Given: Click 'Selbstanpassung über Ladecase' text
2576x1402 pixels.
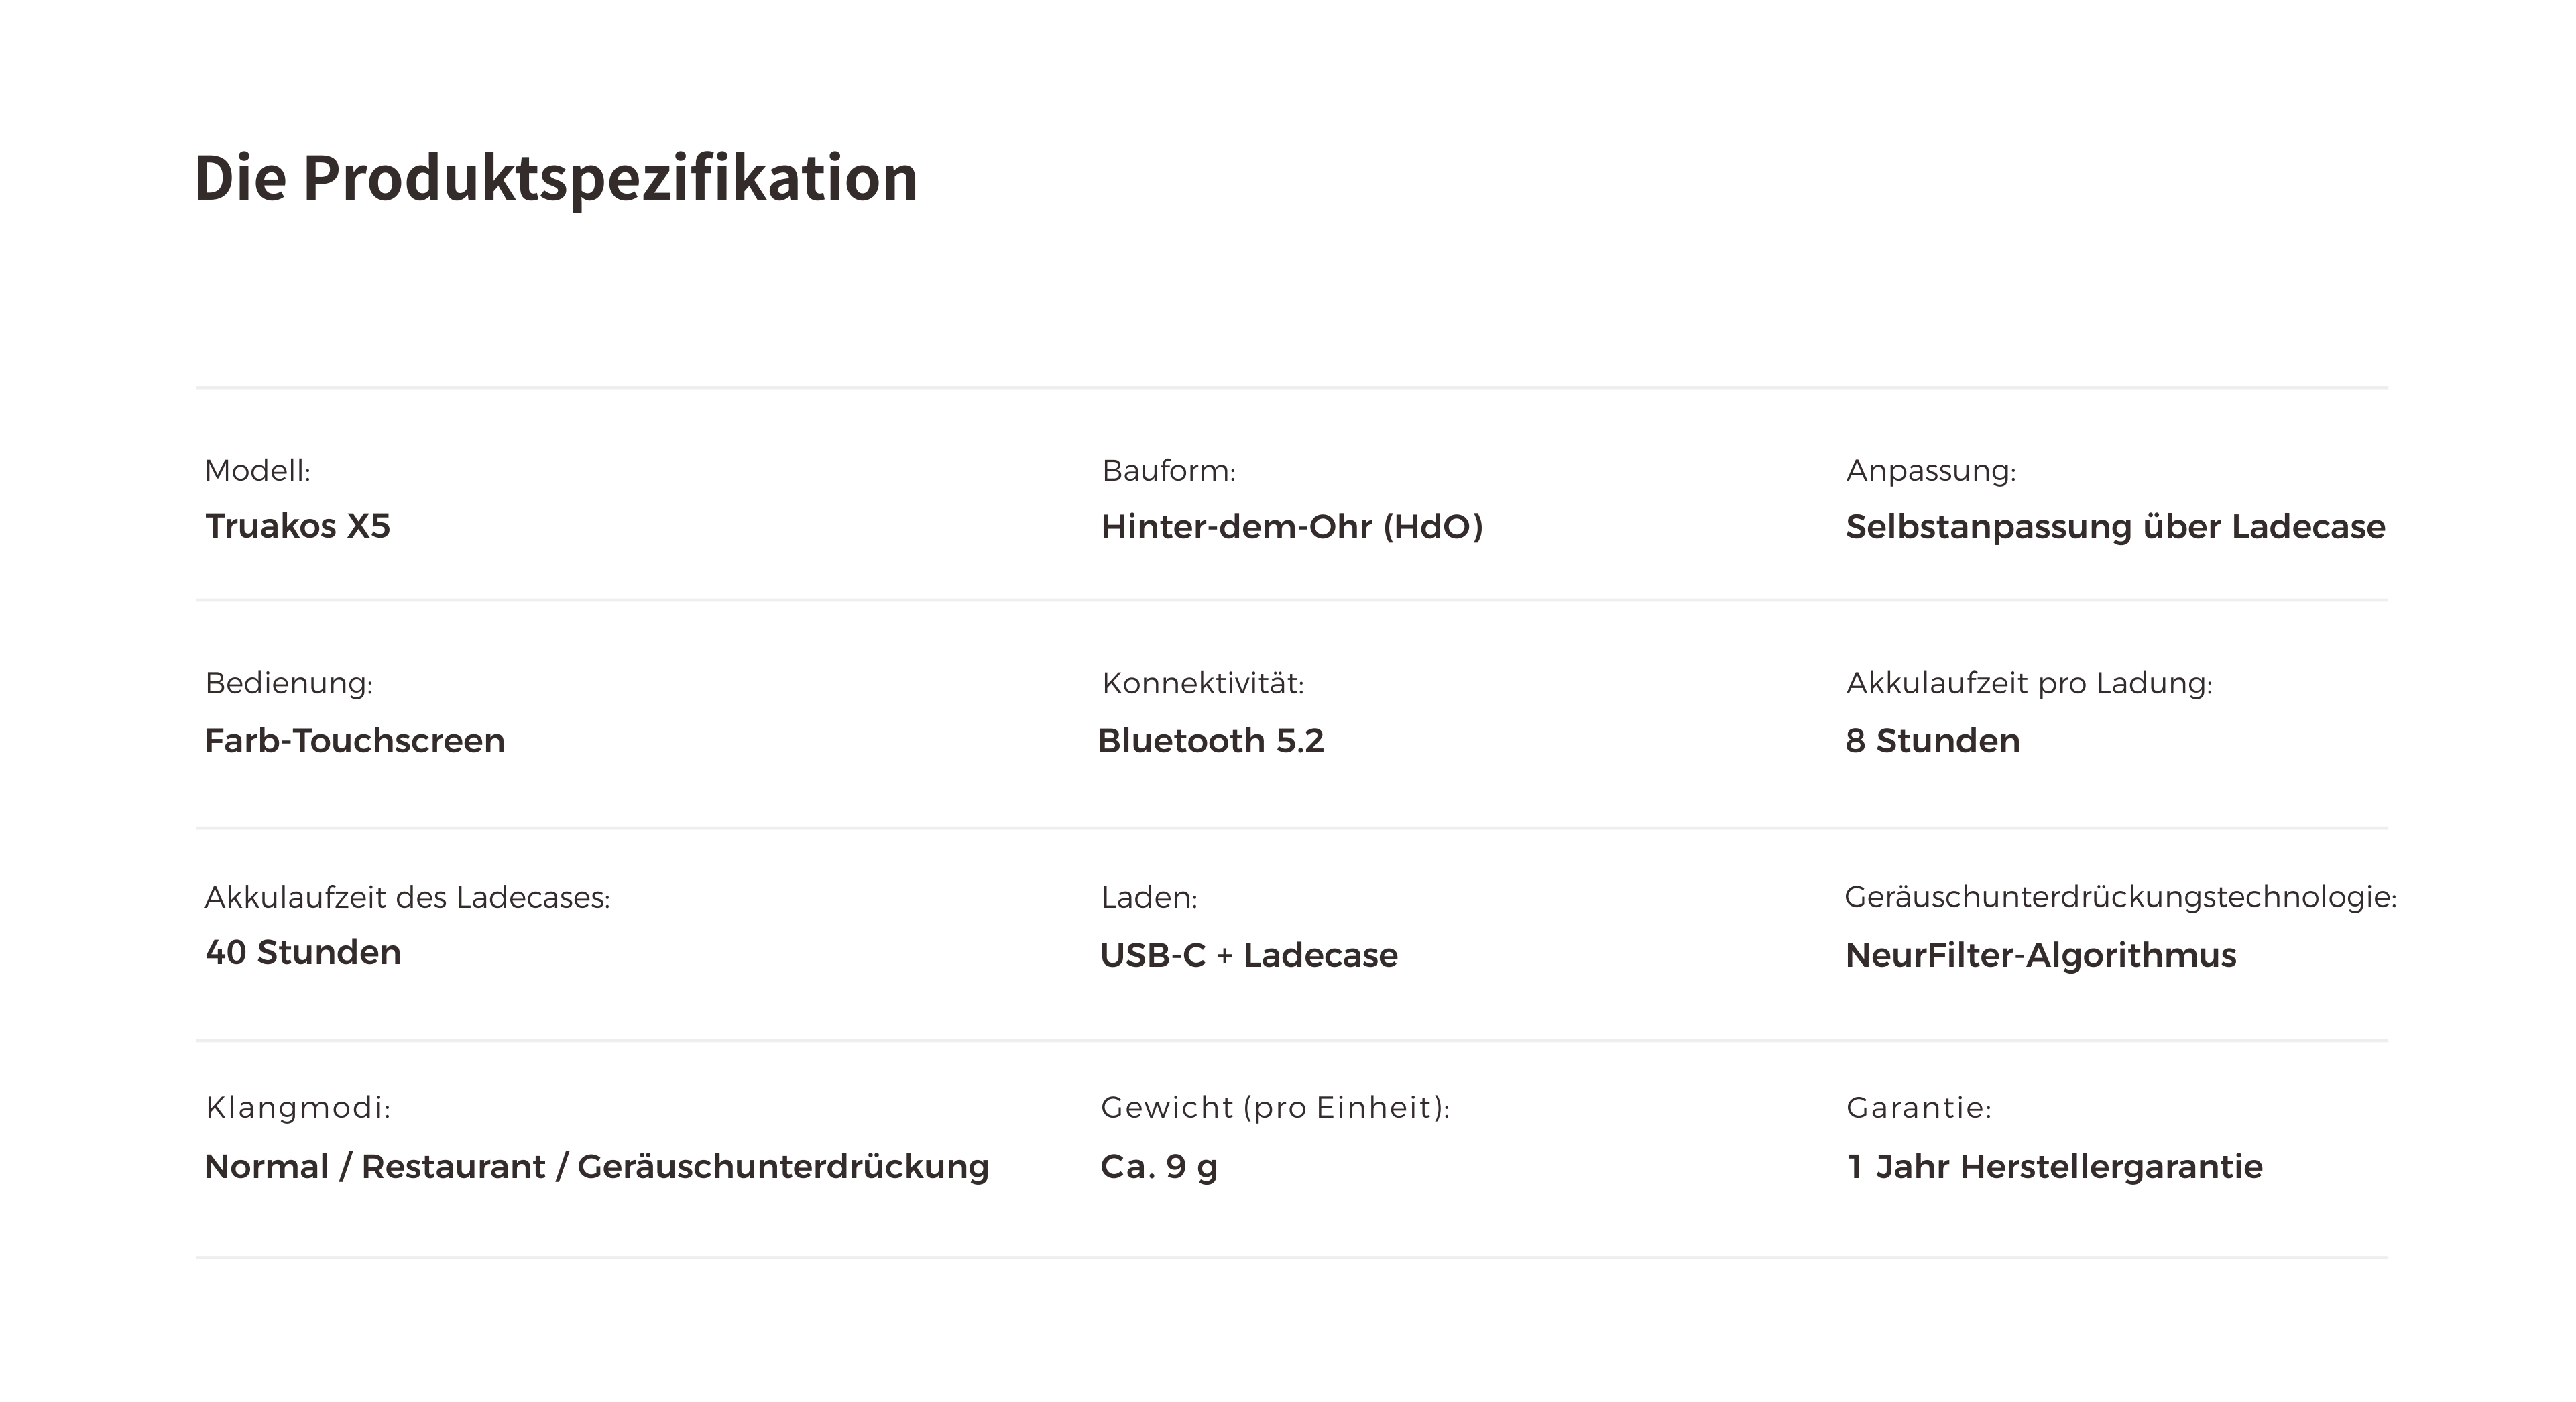Looking at the screenshot, I should tap(2115, 527).
